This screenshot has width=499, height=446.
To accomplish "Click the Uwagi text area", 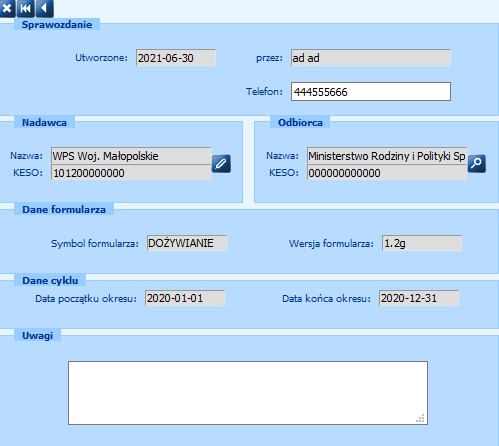I will (248, 393).
